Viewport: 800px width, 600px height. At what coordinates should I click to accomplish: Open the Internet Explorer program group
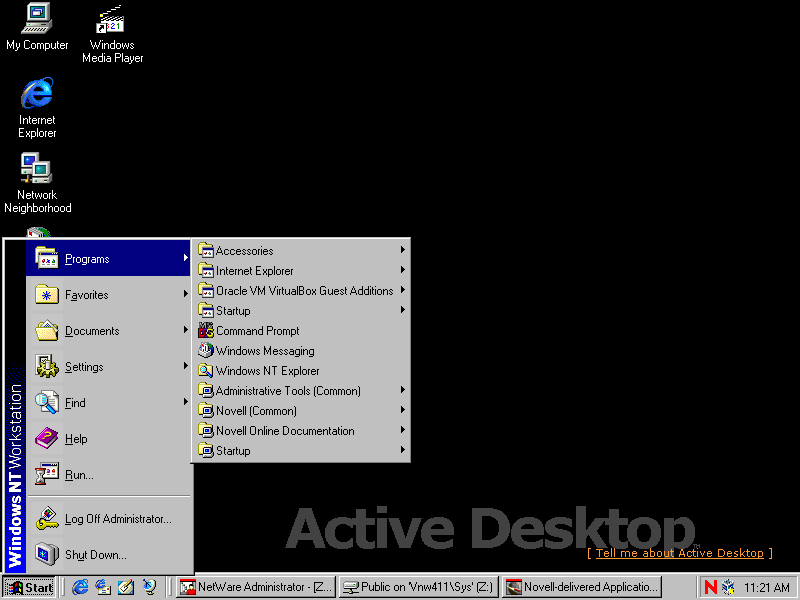[301, 271]
